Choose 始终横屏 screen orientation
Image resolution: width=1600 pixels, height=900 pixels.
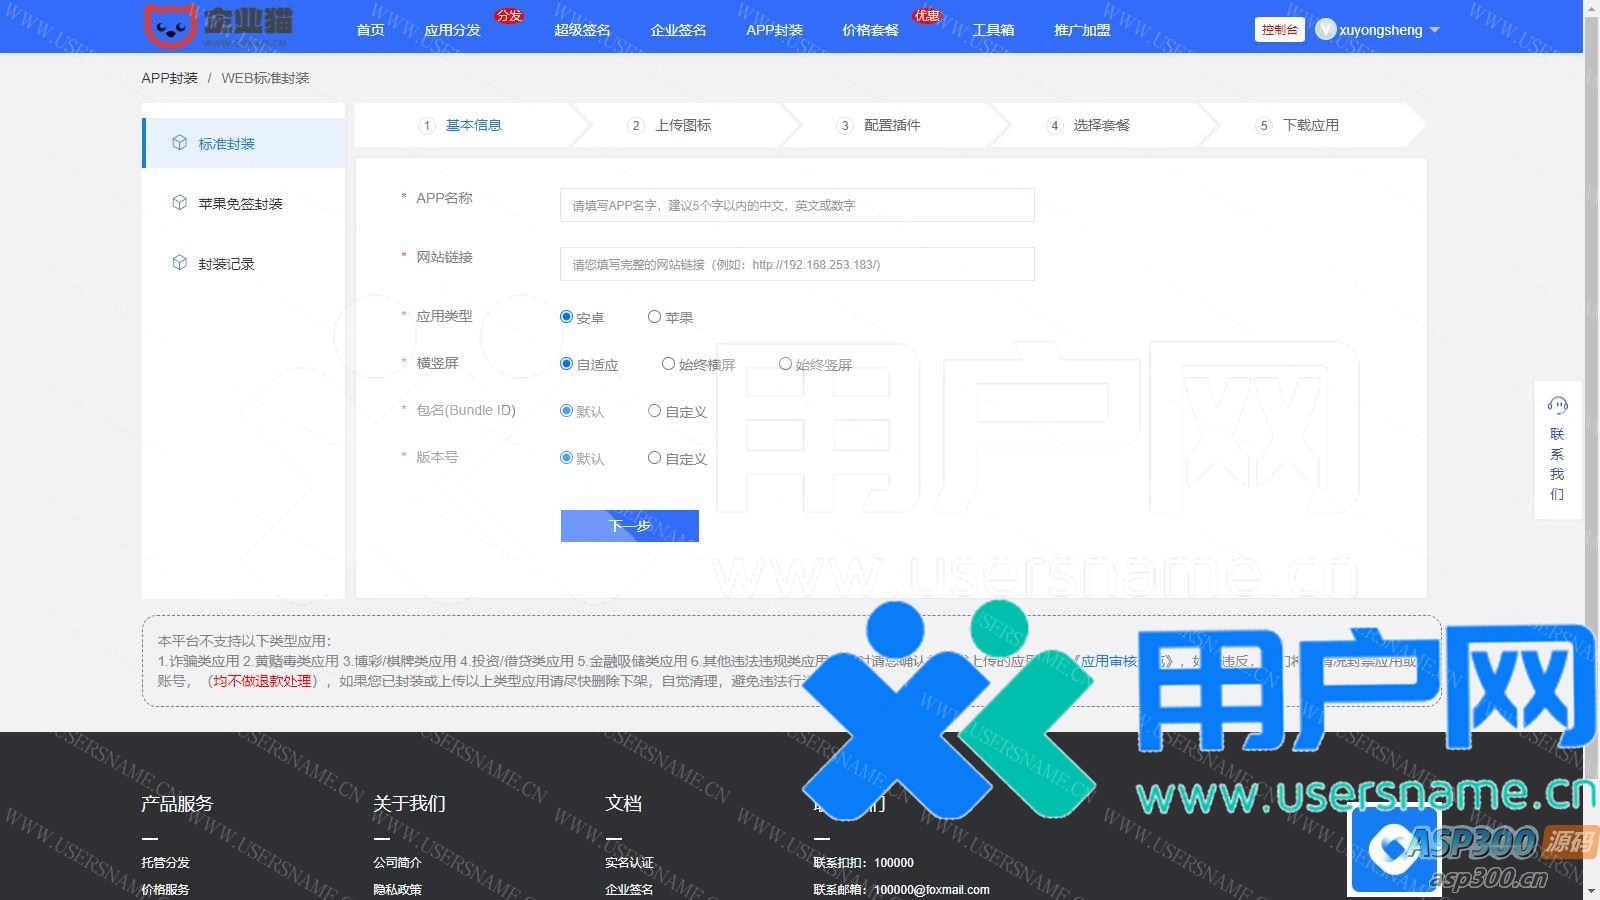click(x=668, y=364)
